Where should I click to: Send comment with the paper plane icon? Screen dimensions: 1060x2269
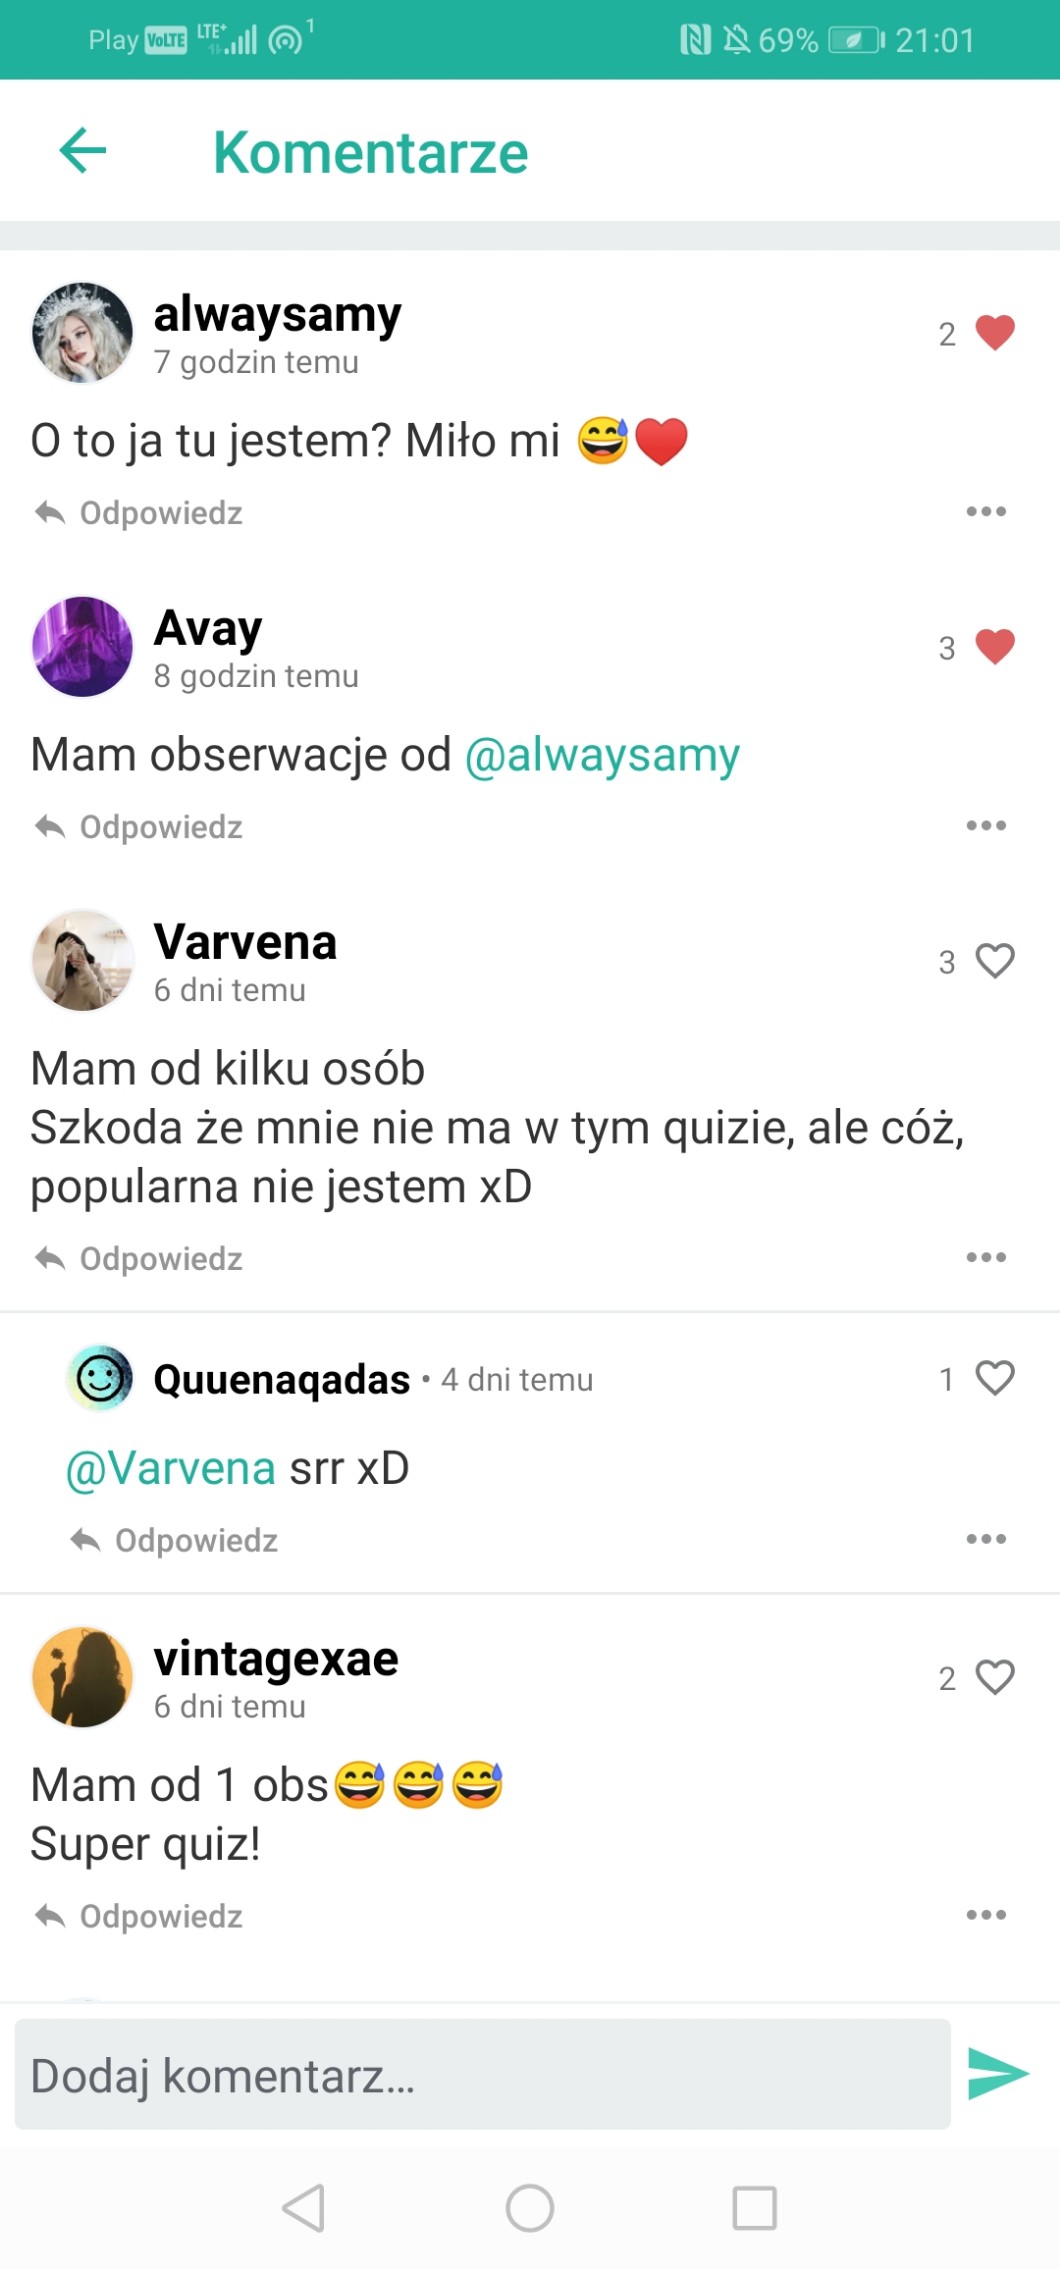click(998, 2073)
